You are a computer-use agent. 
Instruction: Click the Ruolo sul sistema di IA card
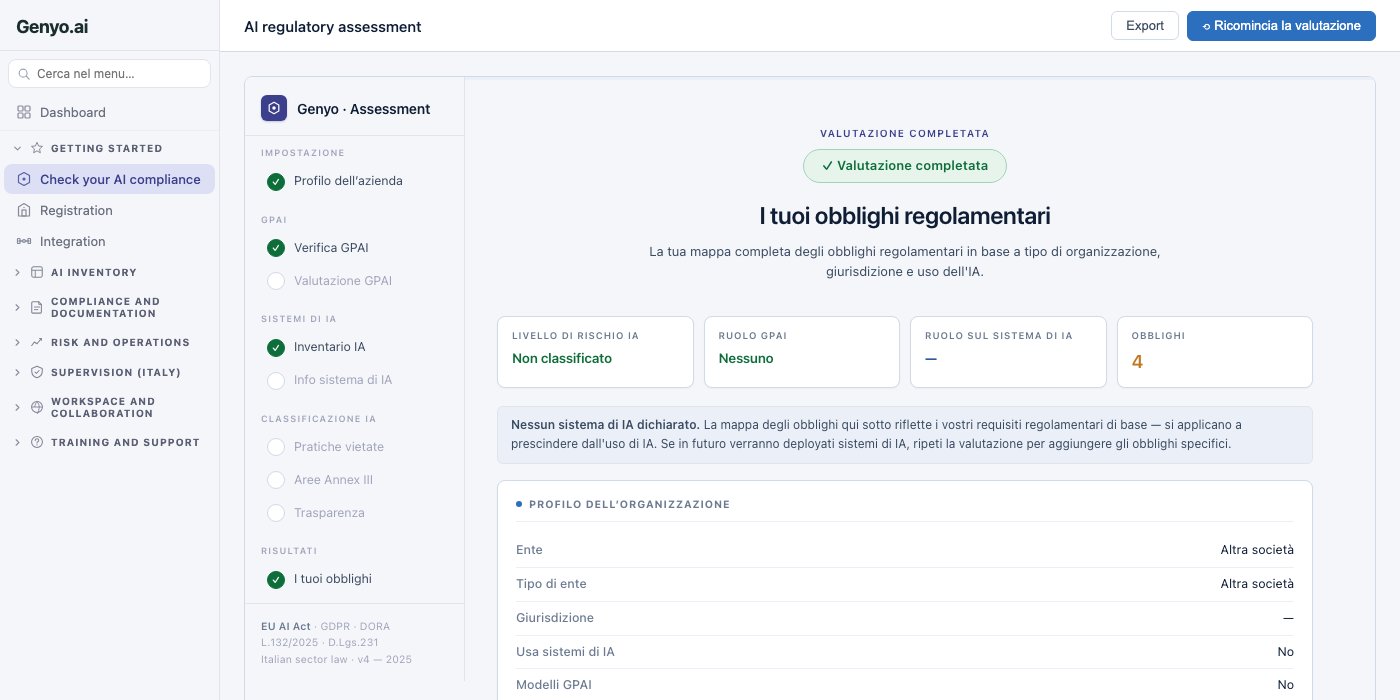pos(1008,352)
